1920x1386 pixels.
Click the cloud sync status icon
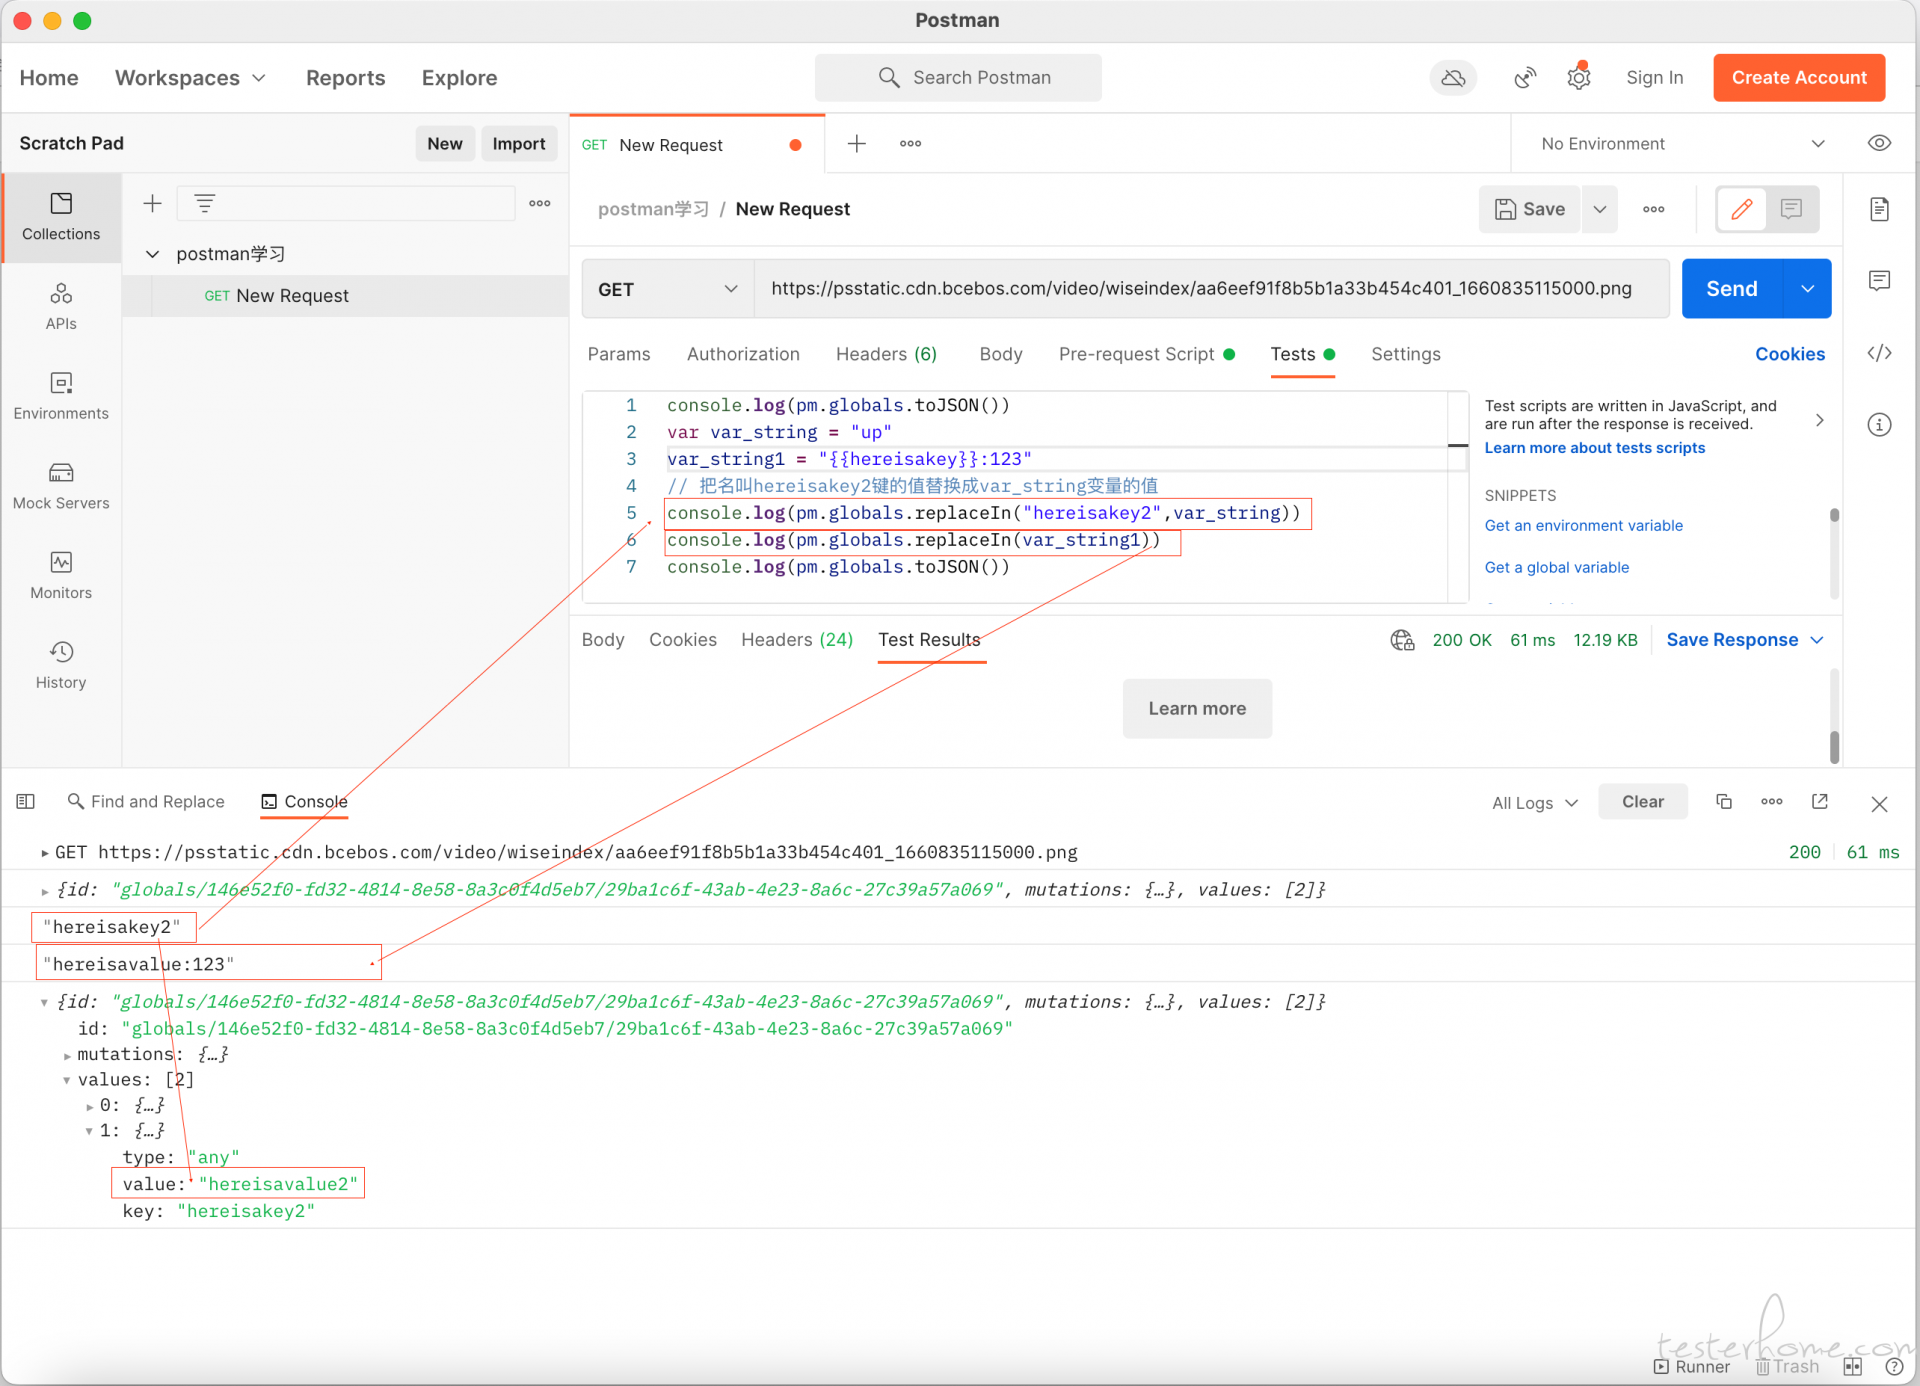click(x=1453, y=78)
